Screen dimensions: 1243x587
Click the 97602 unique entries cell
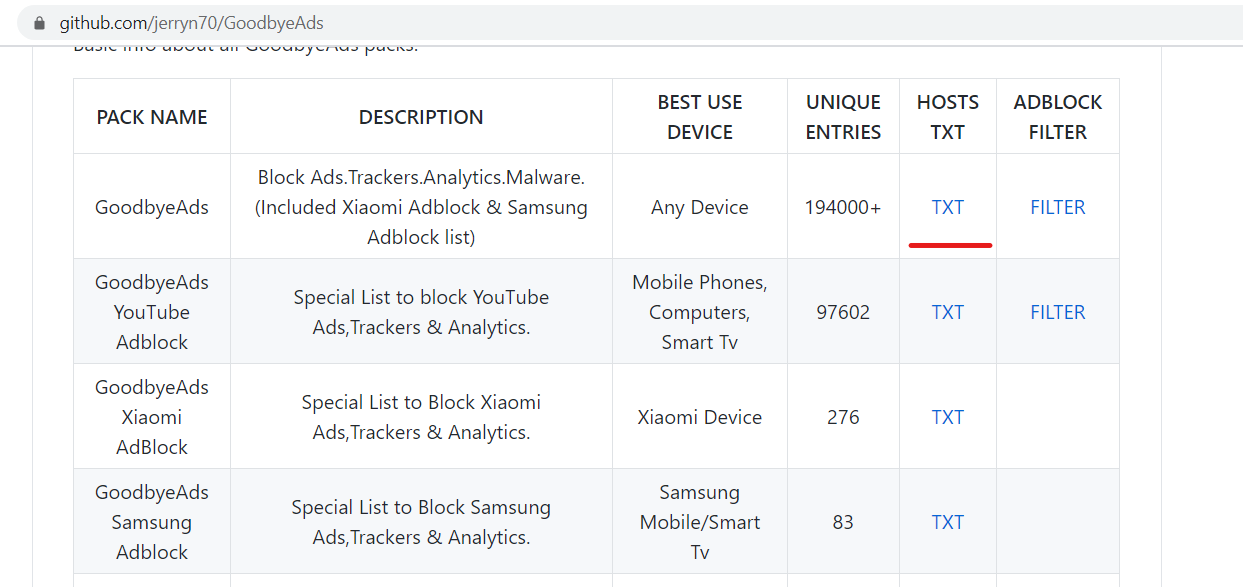843,312
